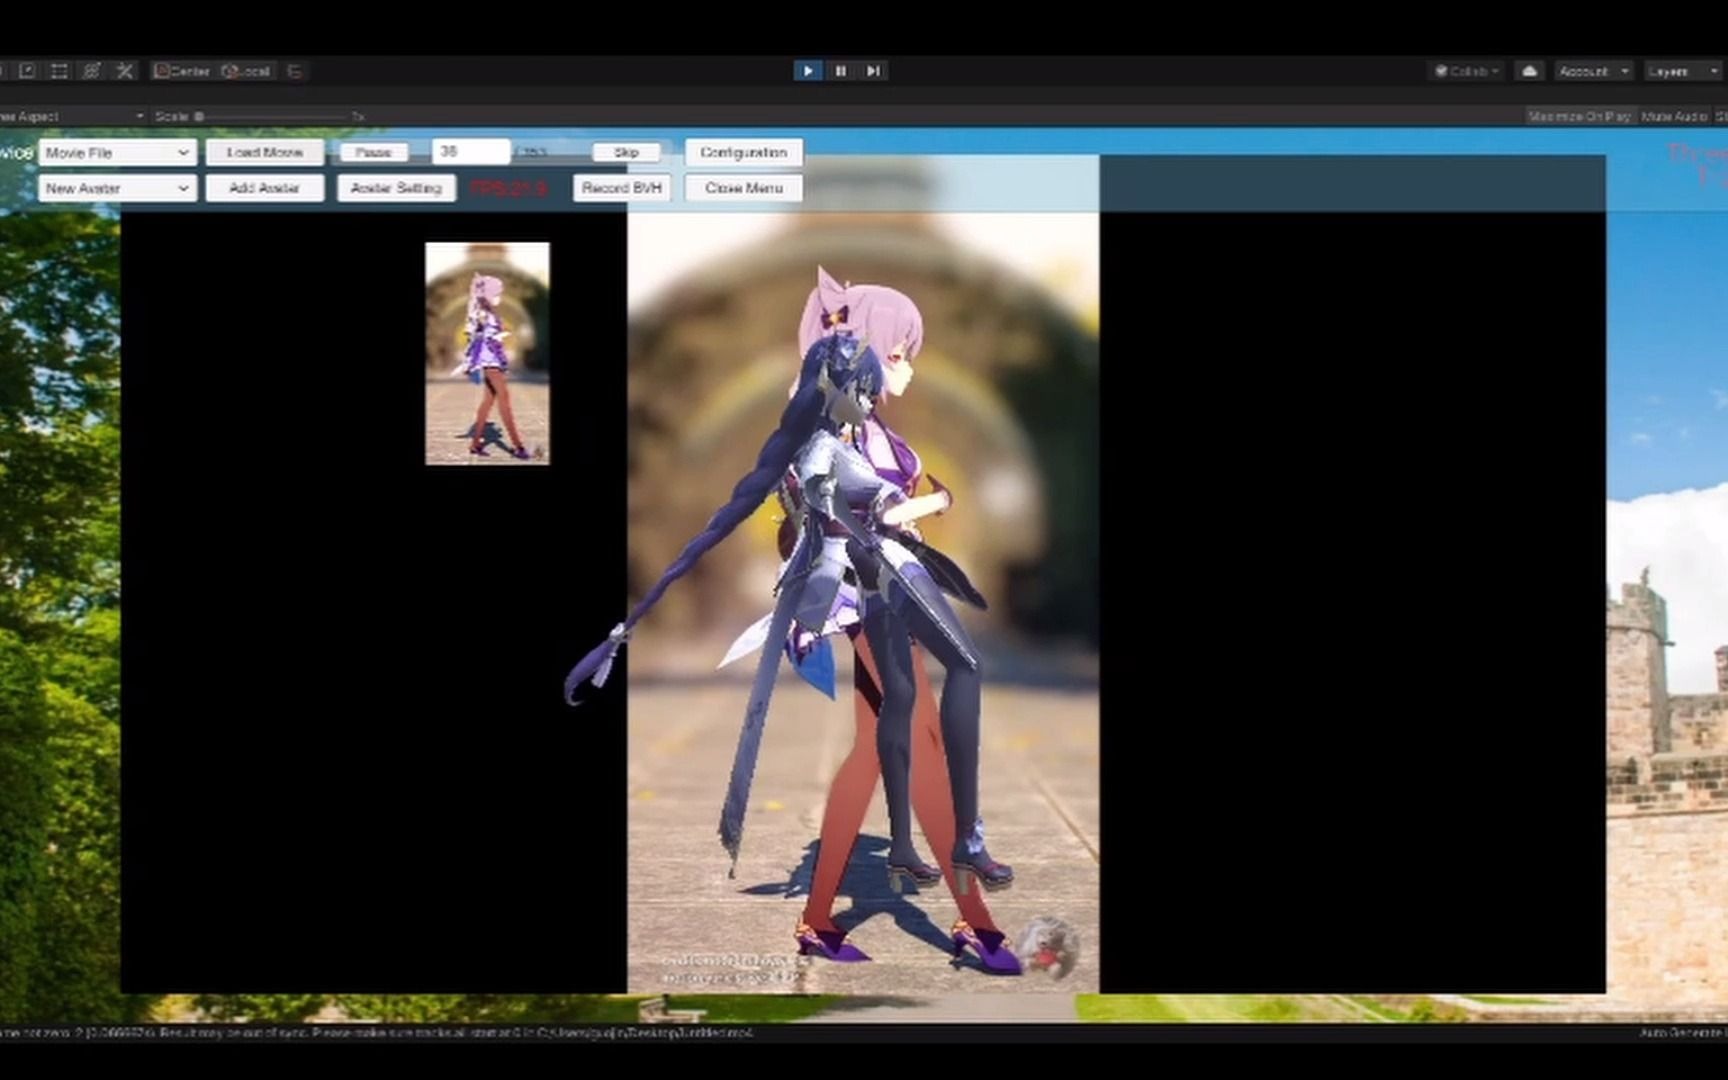Toggle Mute Audio in Game view
1728x1080 pixels.
[x=1674, y=117]
